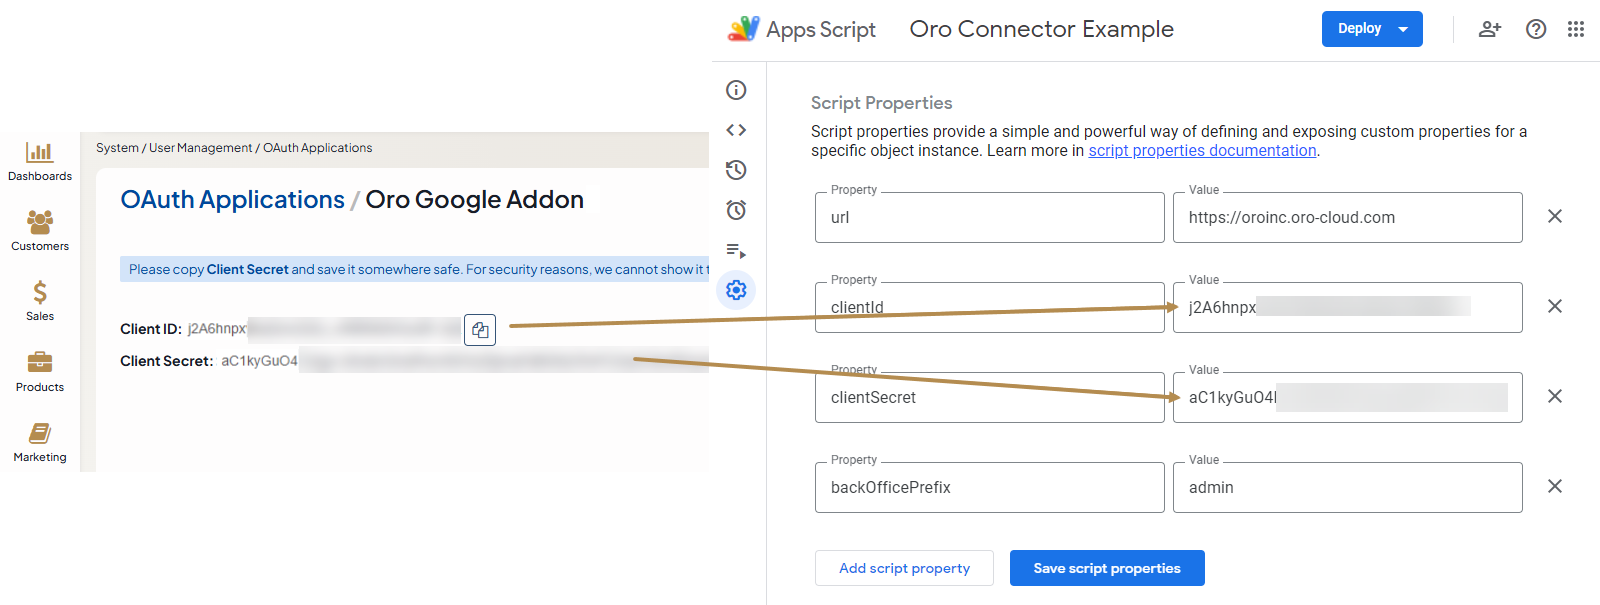Remove the url script property

[x=1555, y=216]
